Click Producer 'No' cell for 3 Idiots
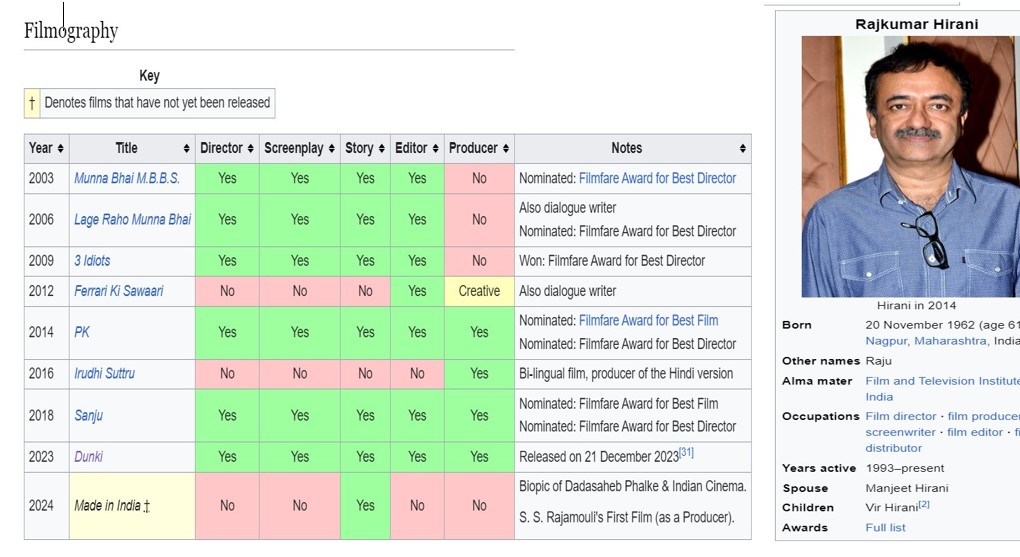This screenshot has width=1020, height=557. click(x=479, y=261)
